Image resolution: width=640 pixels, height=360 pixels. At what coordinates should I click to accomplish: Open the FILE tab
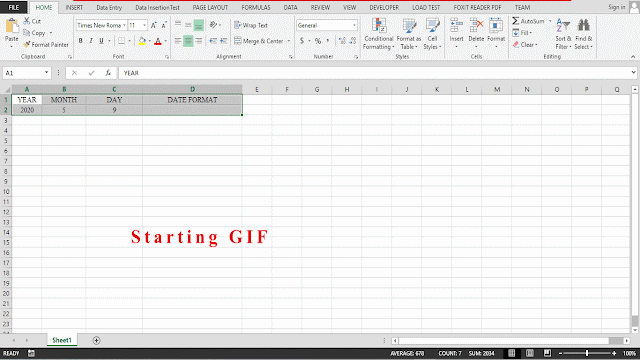tap(13, 7)
